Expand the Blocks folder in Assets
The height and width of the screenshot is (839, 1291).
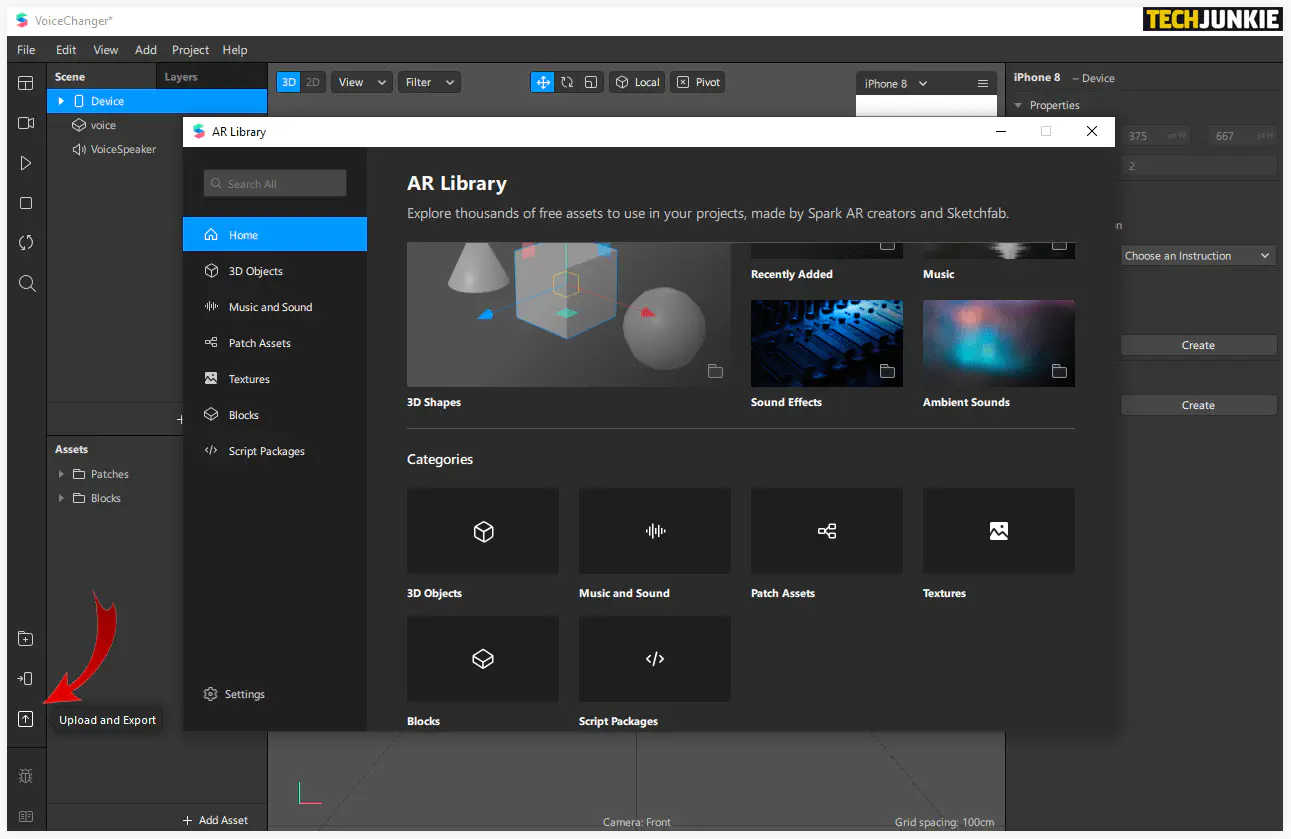tap(61, 498)
